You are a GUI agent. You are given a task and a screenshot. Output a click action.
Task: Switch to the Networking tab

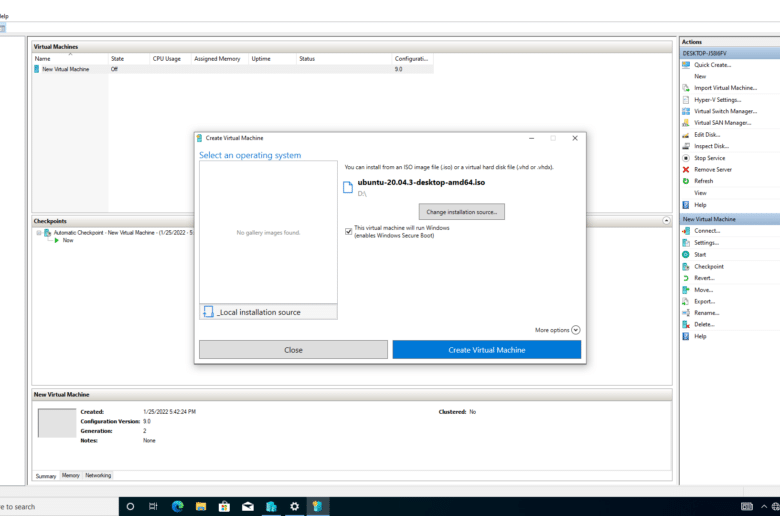pos(98,475)
